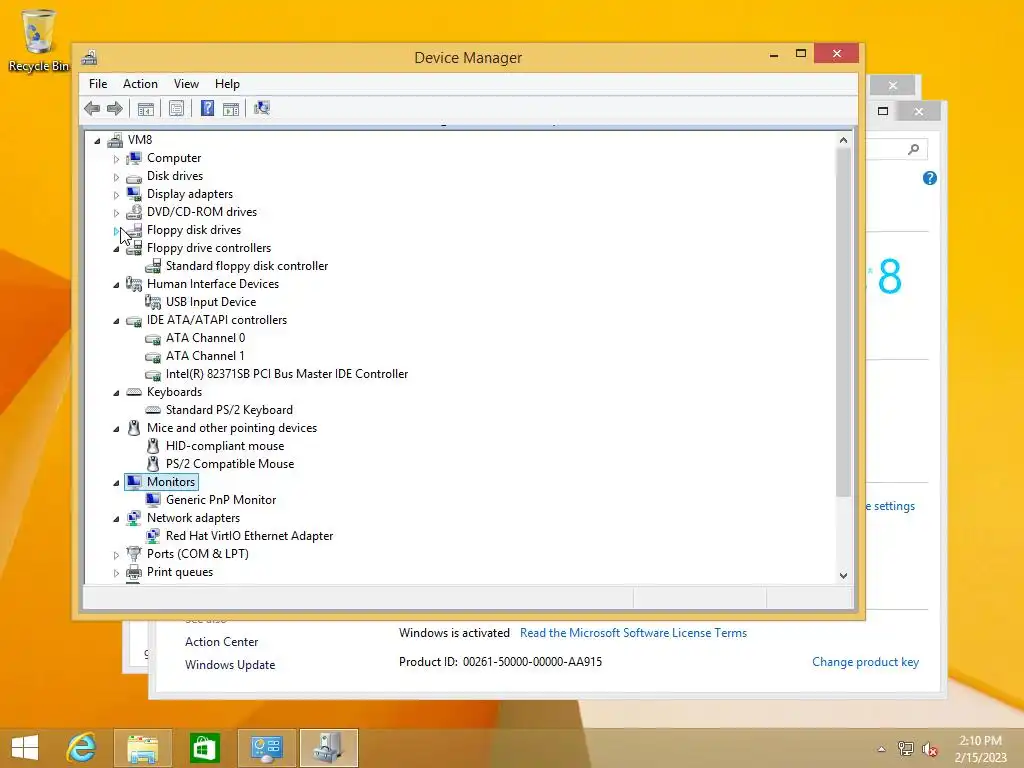Select Standard floppy disk controller
This screenshot has width=1024, height=768.
[x=247, y=266]
